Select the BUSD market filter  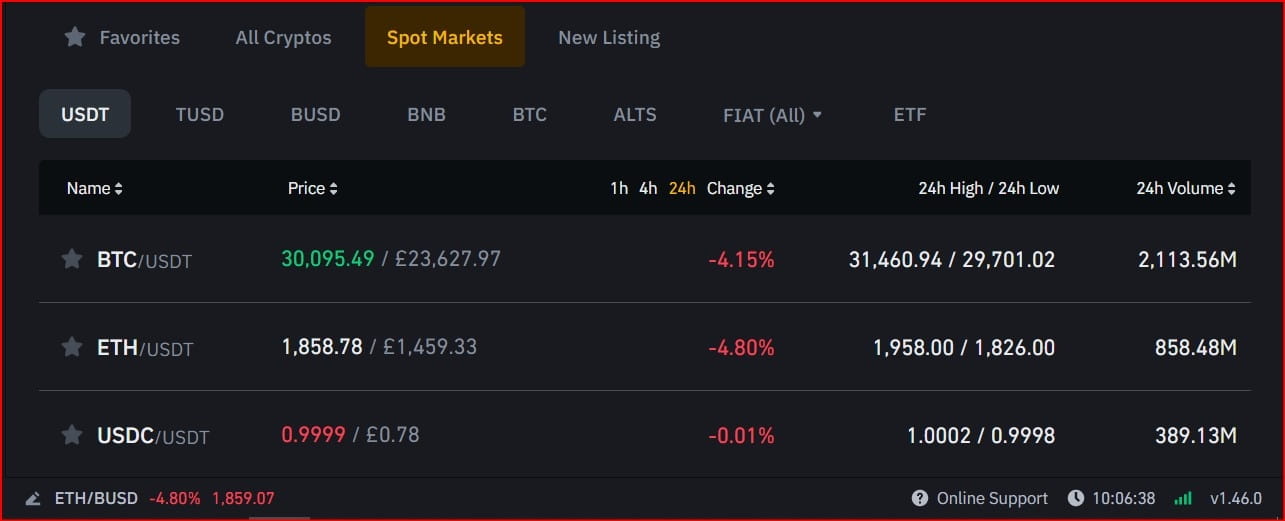315,114
